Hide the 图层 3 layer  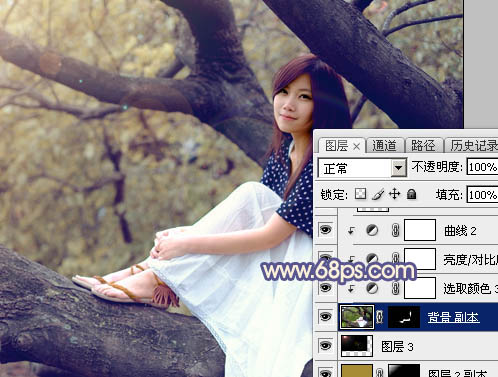[x=325, y=345]
